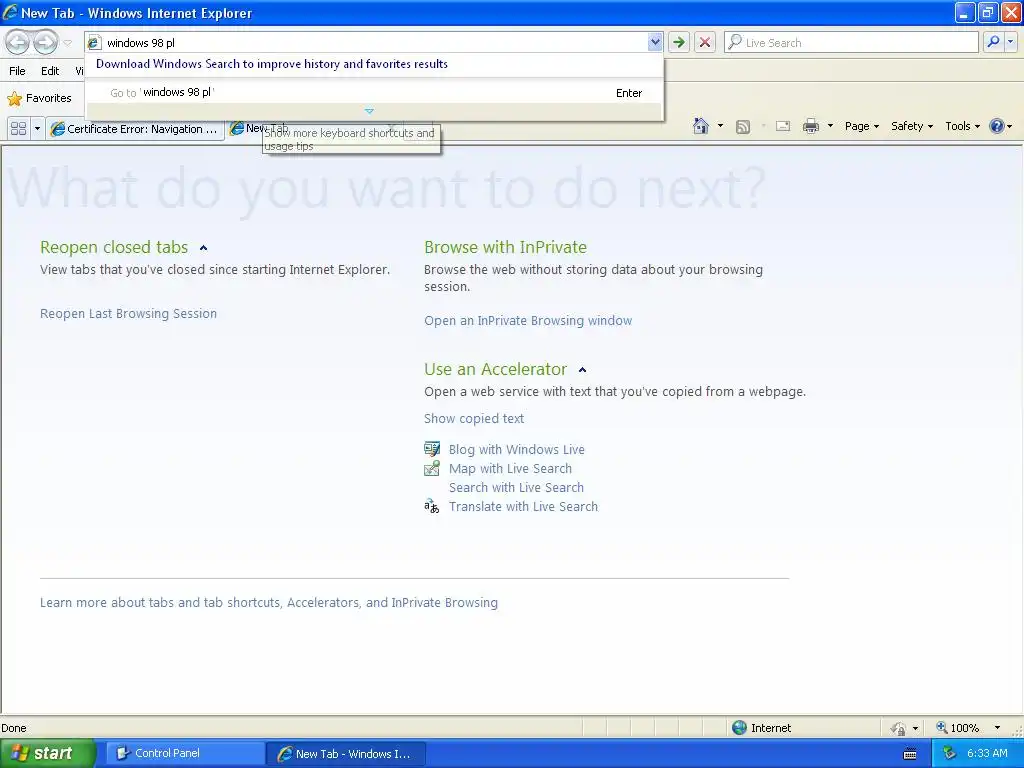Click the Read Mail toolbar icon
The width and height of the screenshot is (1024, 768).
[x=783, y=127]
